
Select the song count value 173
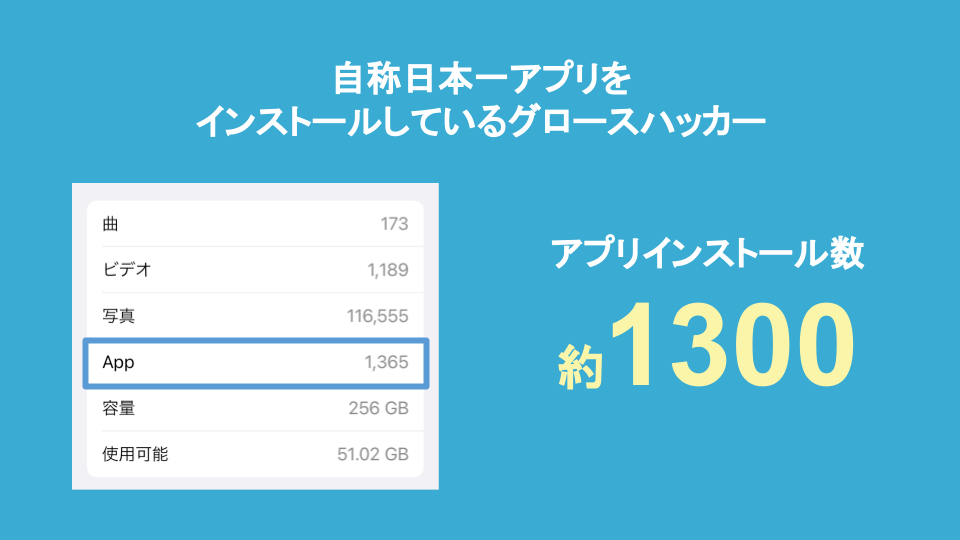tap(394, 223)
